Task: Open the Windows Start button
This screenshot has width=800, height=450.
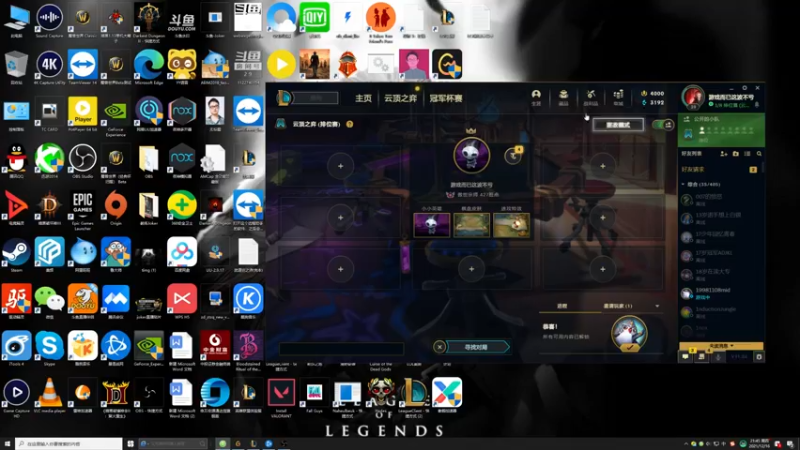Action: pos(7,444)
